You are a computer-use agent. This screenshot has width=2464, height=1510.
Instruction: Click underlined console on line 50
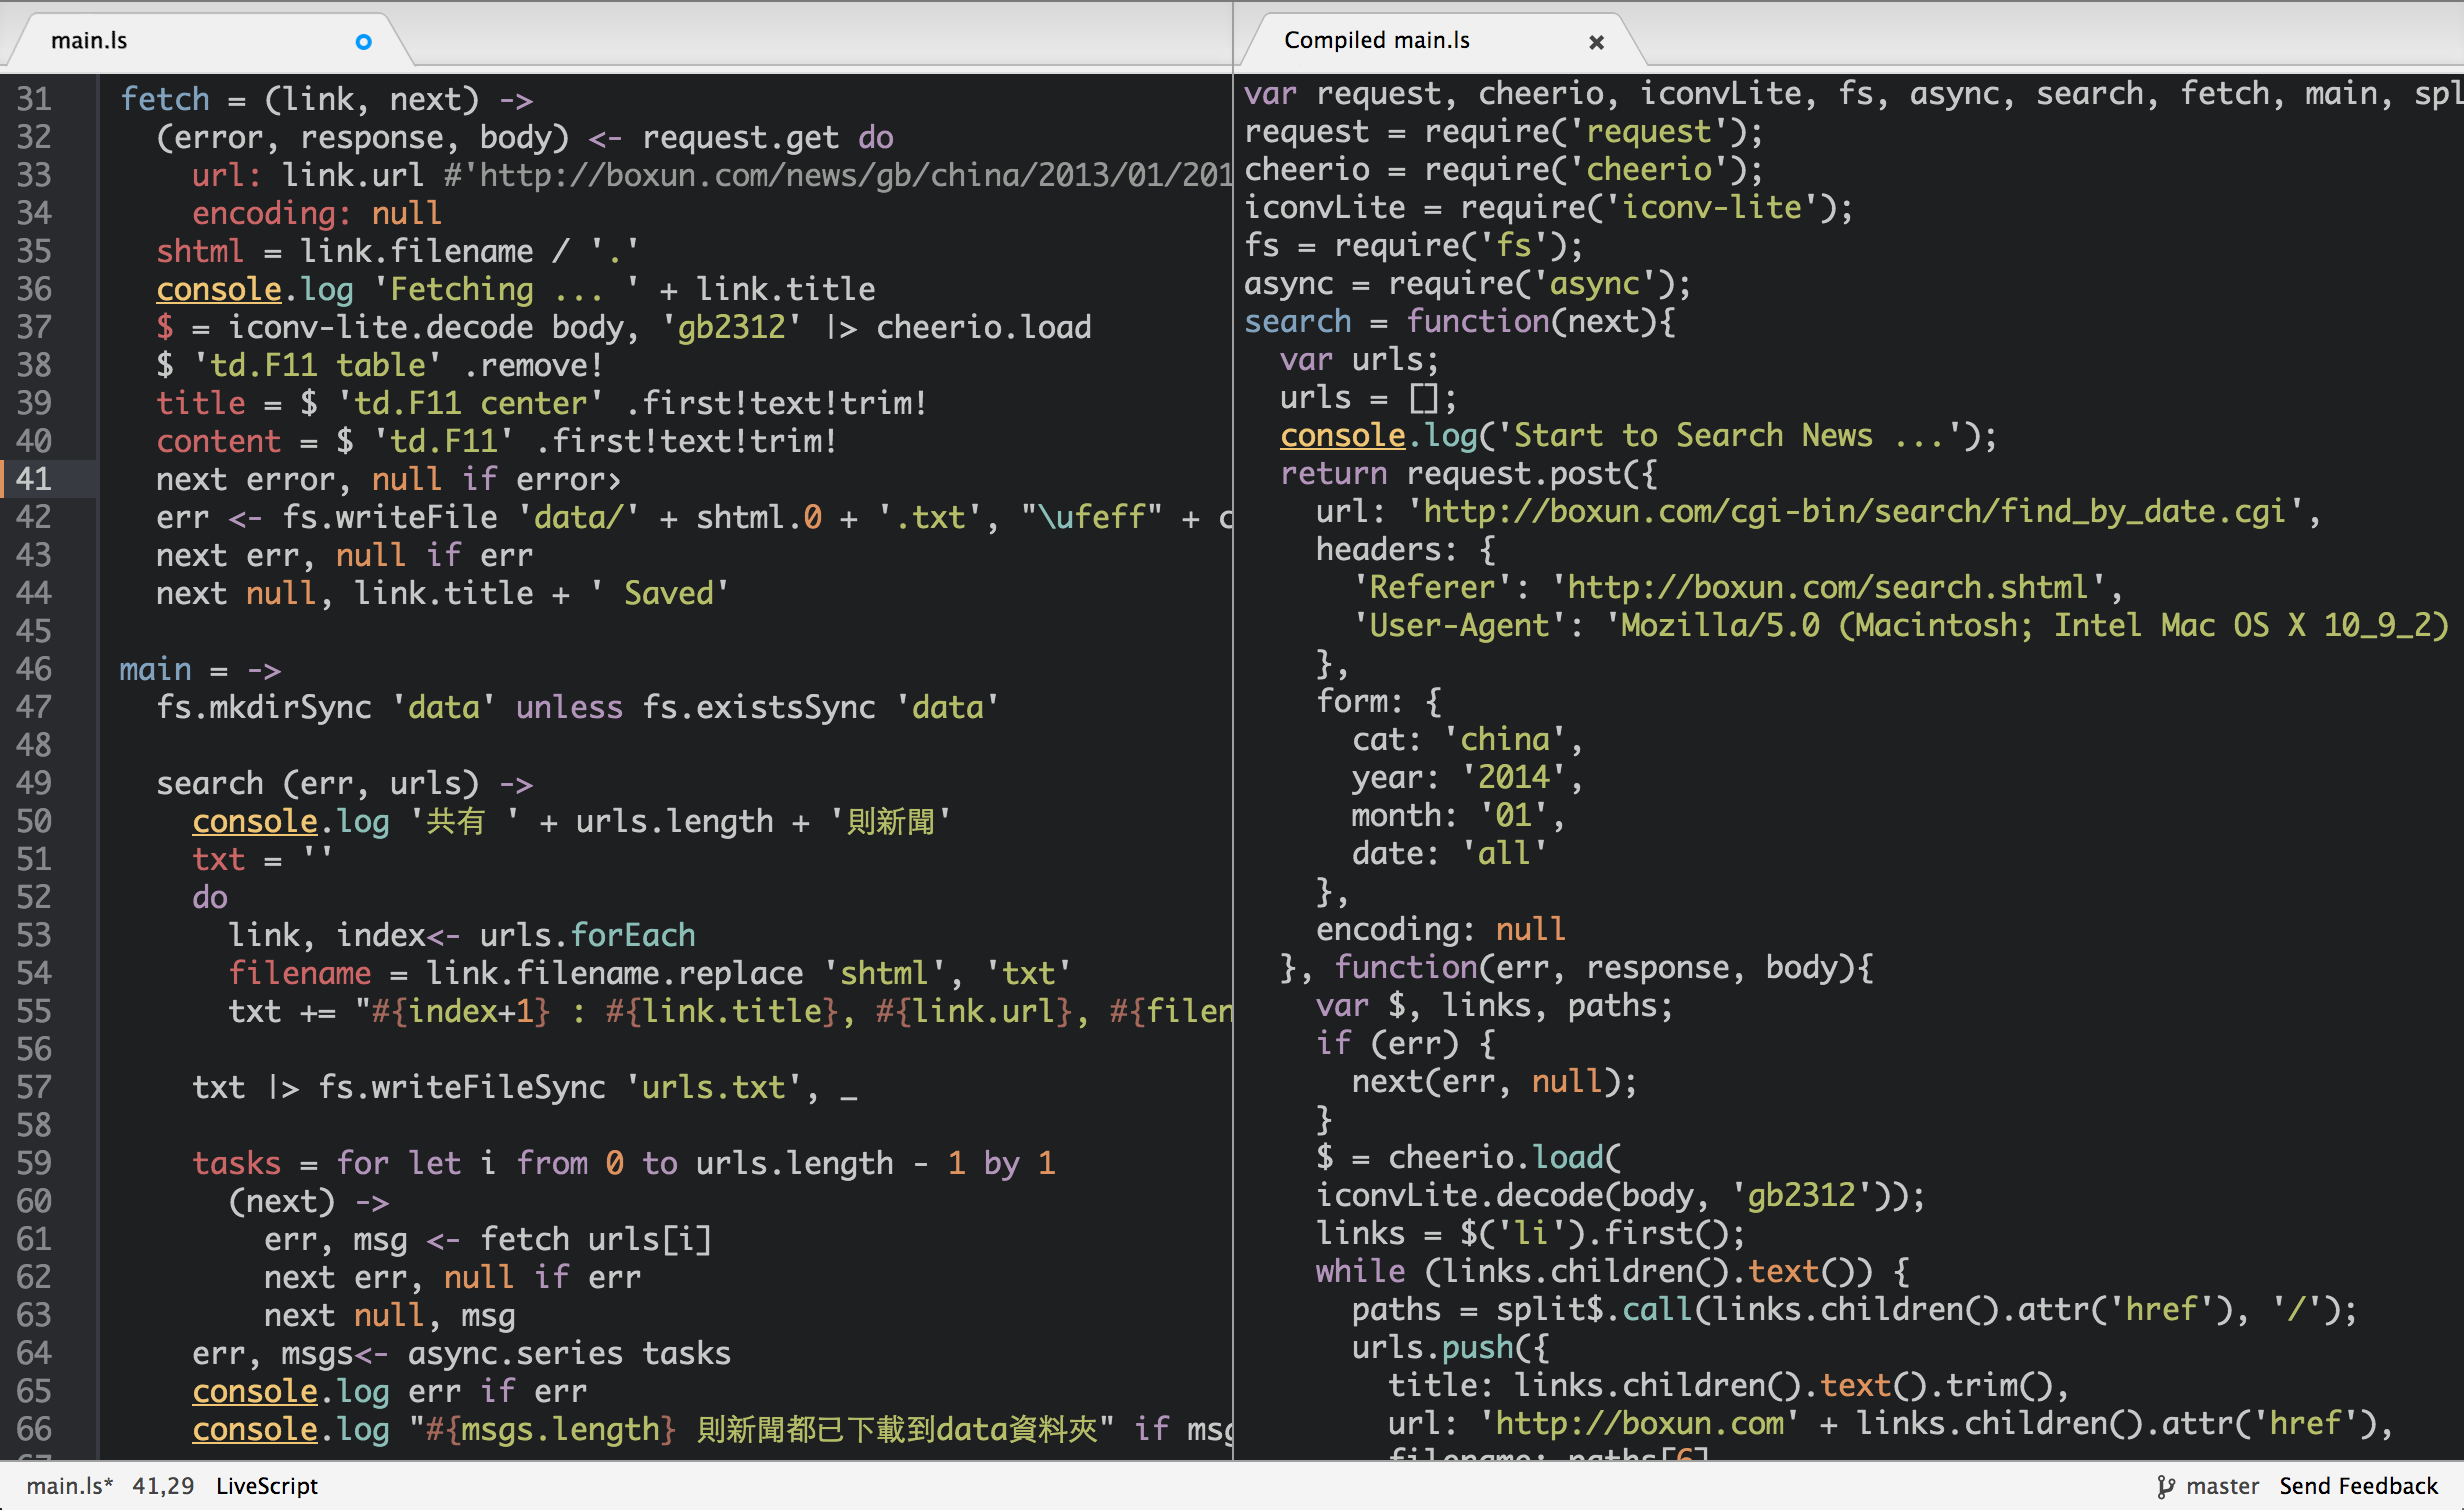(255, 821)
